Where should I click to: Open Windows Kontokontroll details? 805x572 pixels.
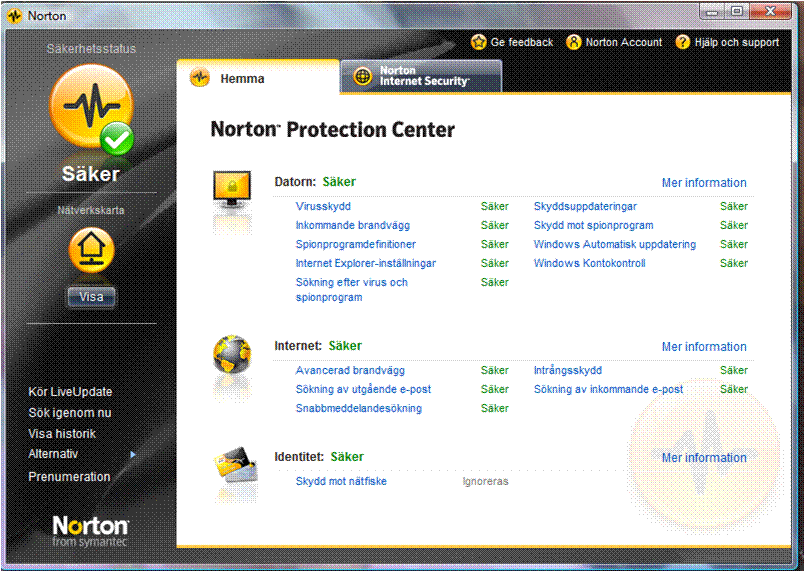(x=589, y=263)
